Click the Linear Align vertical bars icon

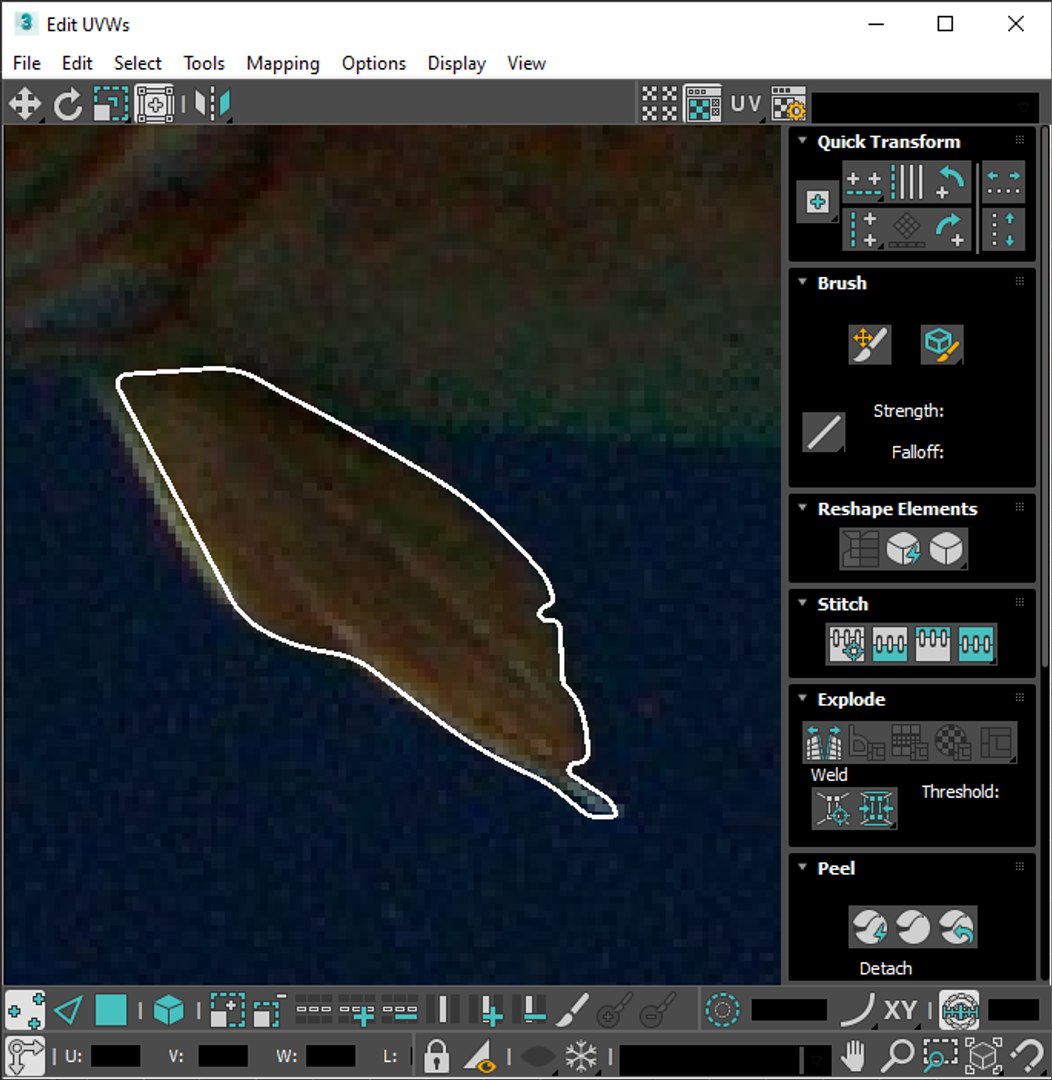(906, 182)
